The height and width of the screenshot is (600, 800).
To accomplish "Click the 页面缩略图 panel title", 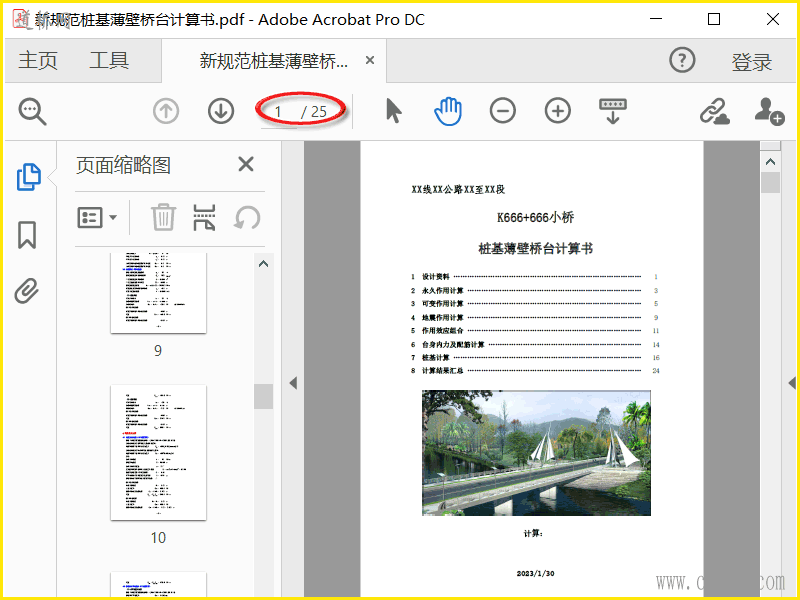I will click(x=123, y=165).
